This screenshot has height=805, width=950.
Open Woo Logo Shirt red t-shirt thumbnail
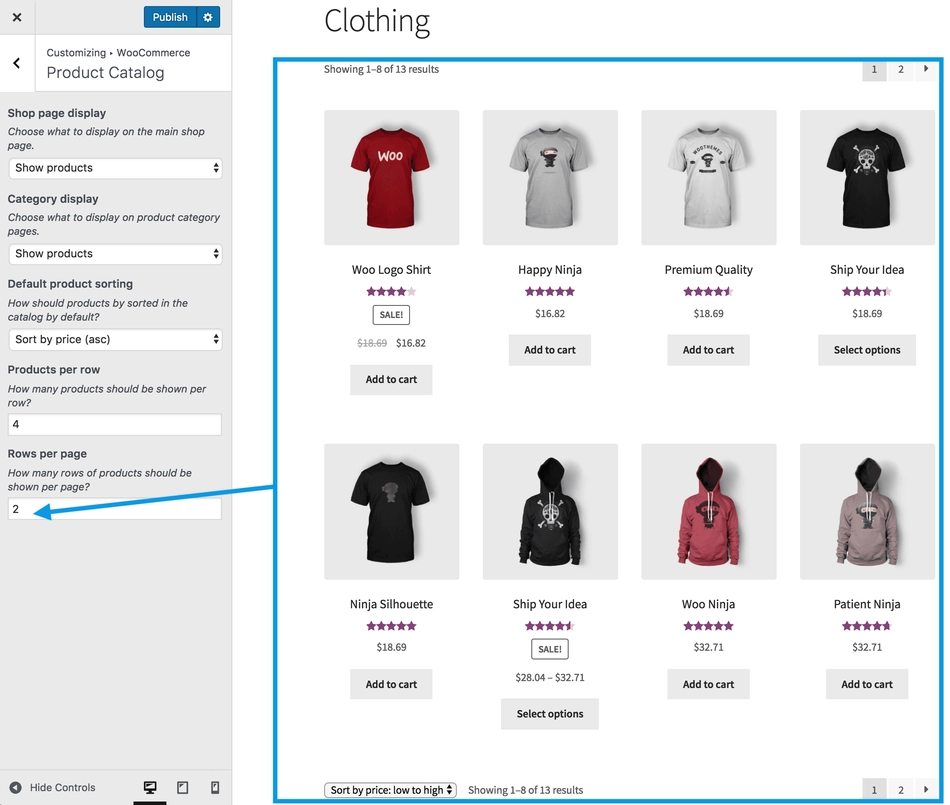coord(391,177)
